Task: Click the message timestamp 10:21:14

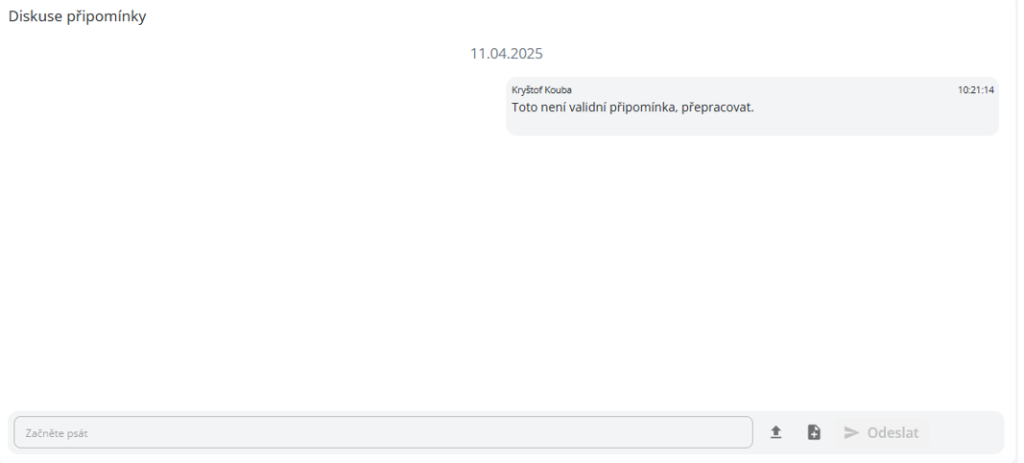Action: coord(976,90)
